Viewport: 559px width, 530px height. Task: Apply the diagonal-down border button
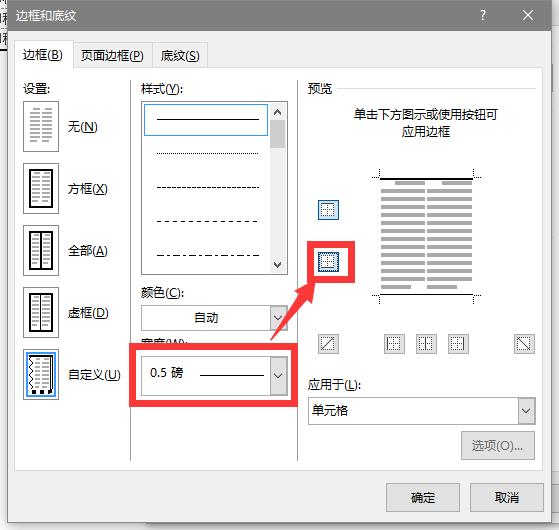click(524, 344)
